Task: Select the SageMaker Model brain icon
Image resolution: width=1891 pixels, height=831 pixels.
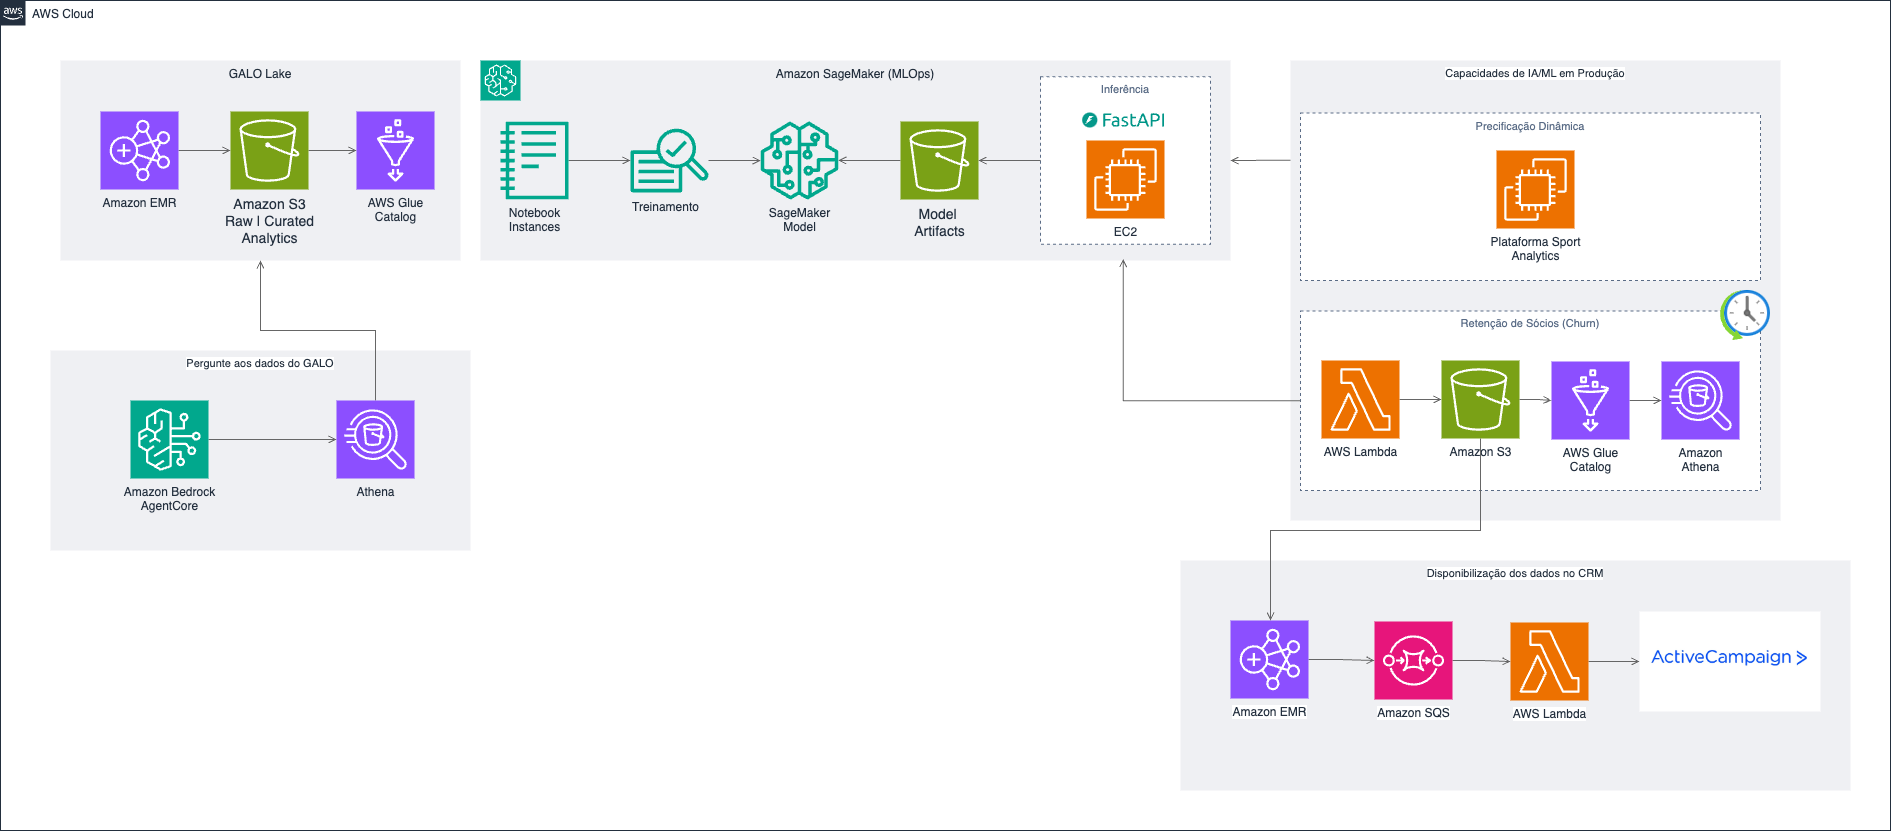Action: [799, 160]
